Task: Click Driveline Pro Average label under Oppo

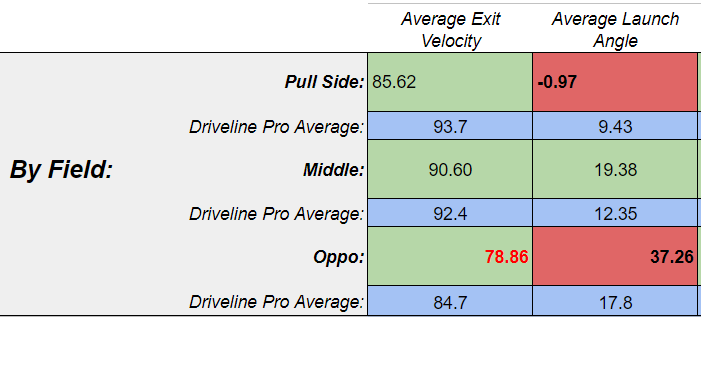Action: pyautogui.click(x=277, y=302)
